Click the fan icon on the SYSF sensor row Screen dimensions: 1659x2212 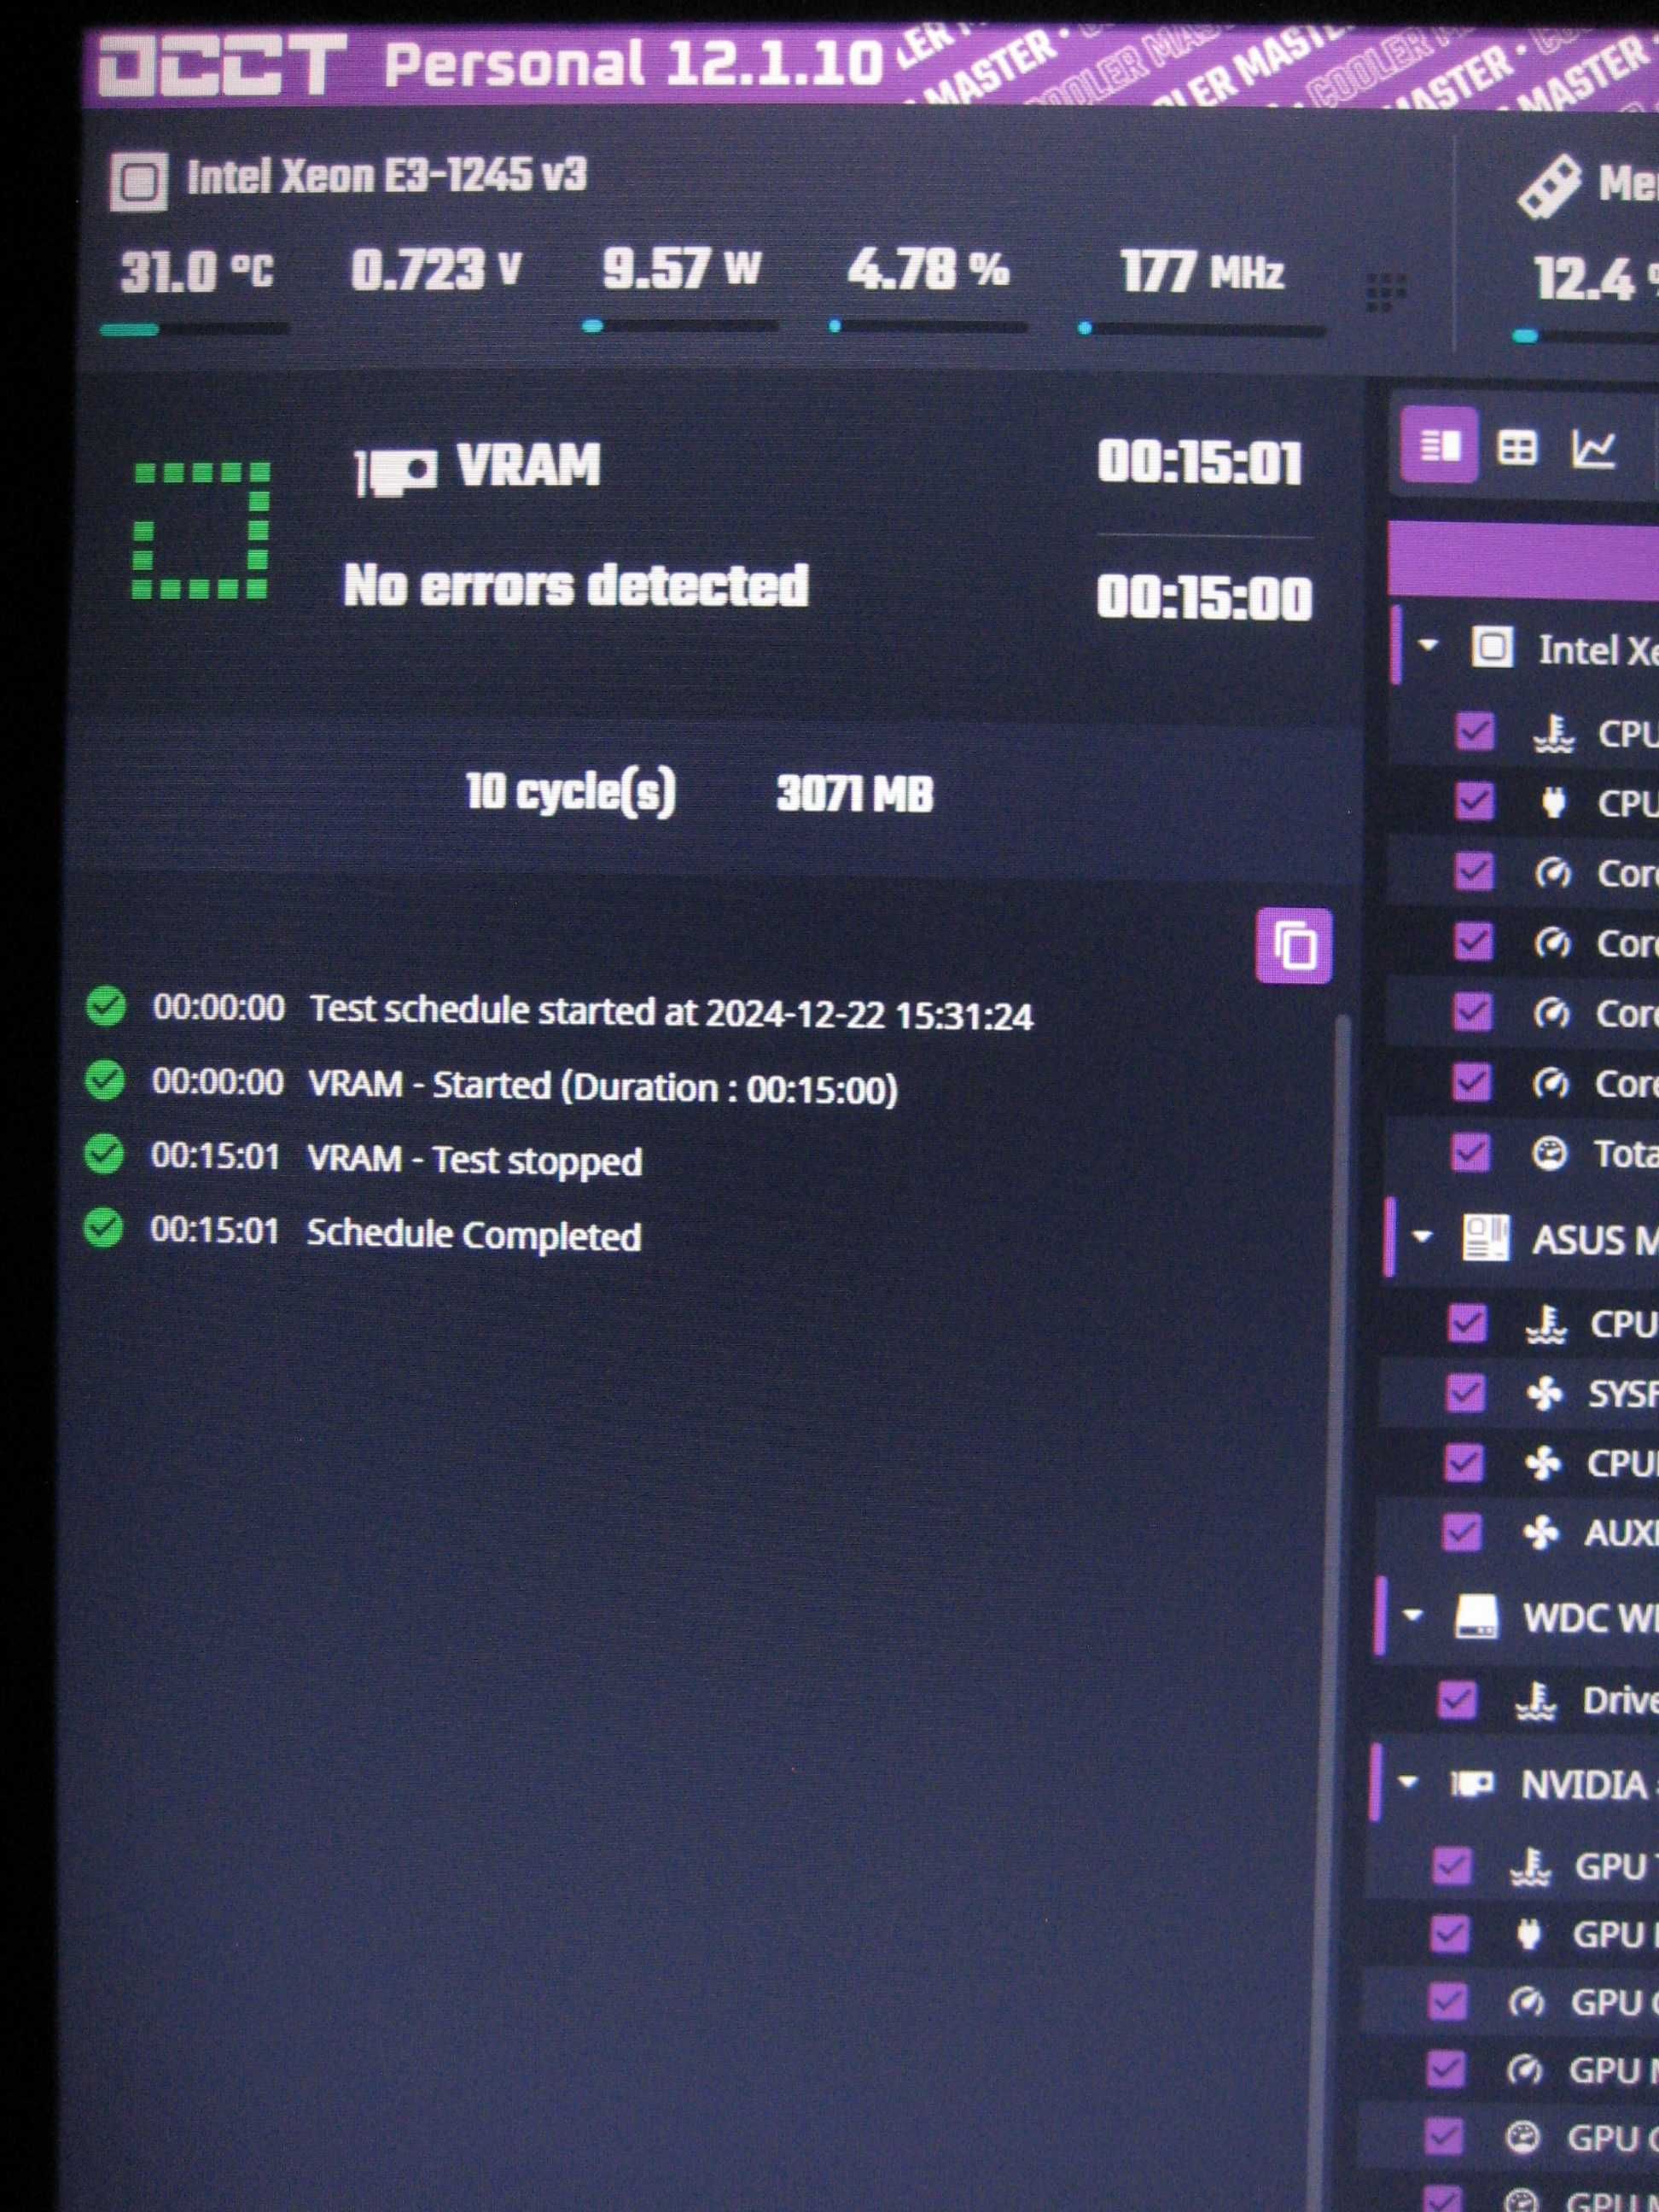click(x=1544, y=1392)
